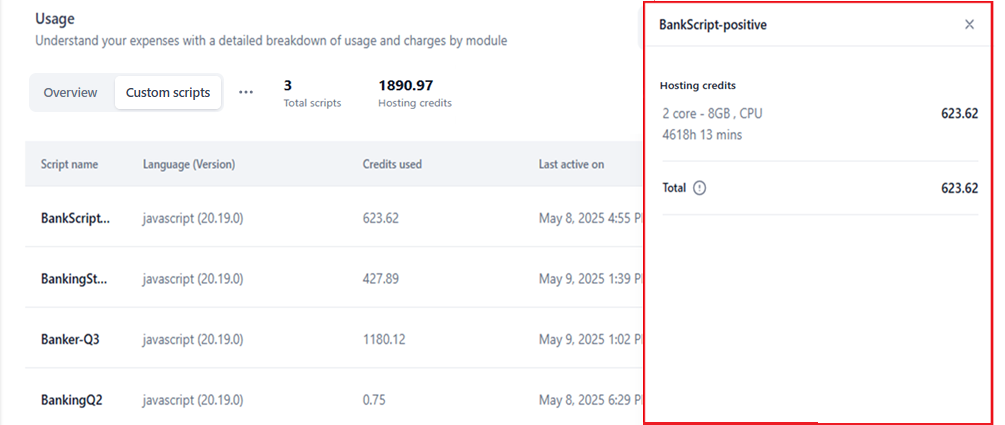Open the three-dot more options menu

tap(246, 92)
